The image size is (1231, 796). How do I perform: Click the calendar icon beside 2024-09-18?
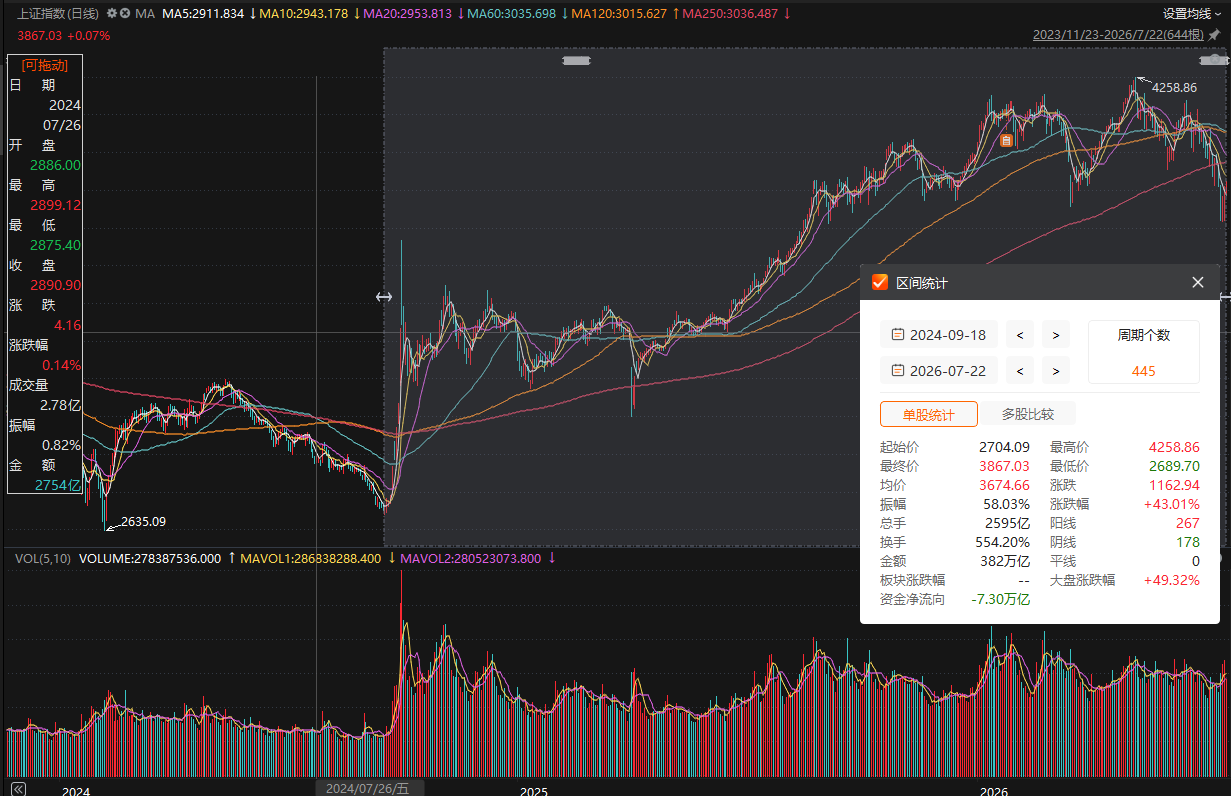tap(898, 335)
